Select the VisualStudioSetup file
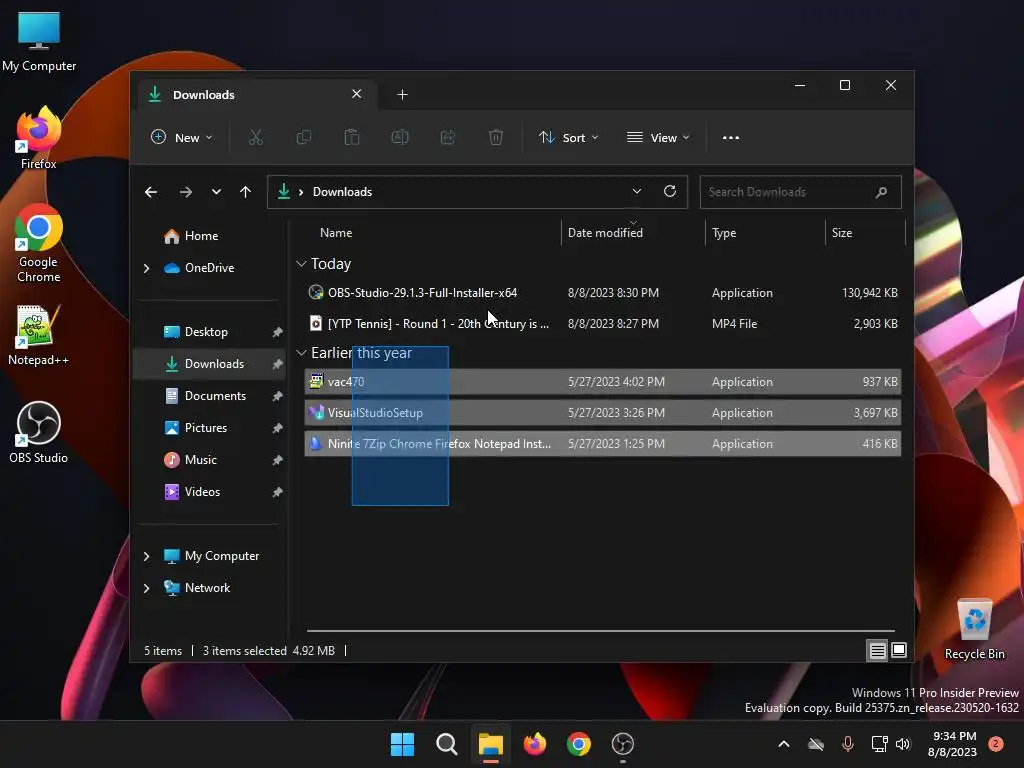The image size is (1024, 768). 603,413
